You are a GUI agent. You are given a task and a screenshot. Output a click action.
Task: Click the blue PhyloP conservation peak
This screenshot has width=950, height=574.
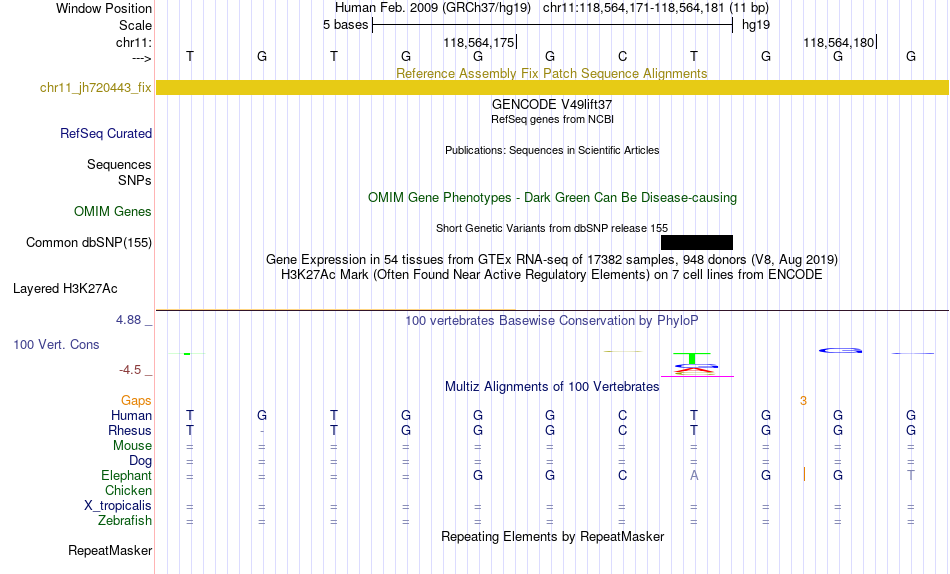click(x=840, y=350)
